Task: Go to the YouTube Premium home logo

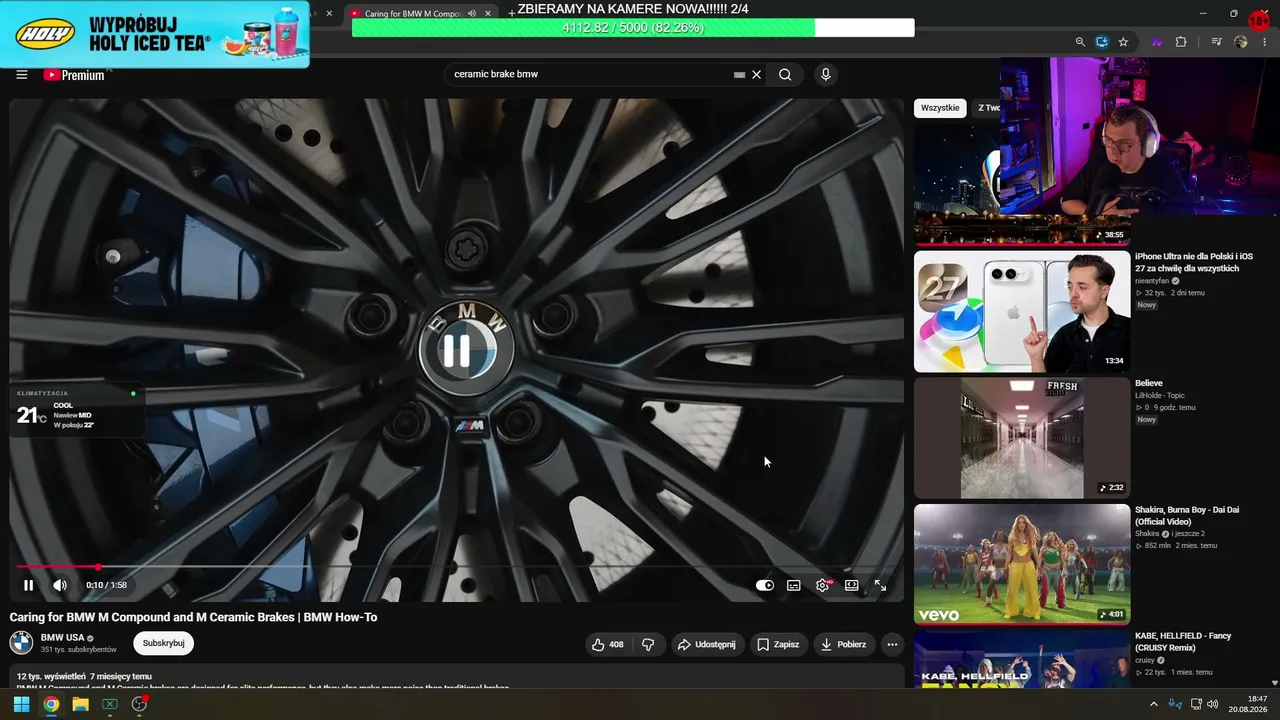Action: pos(75,74)
